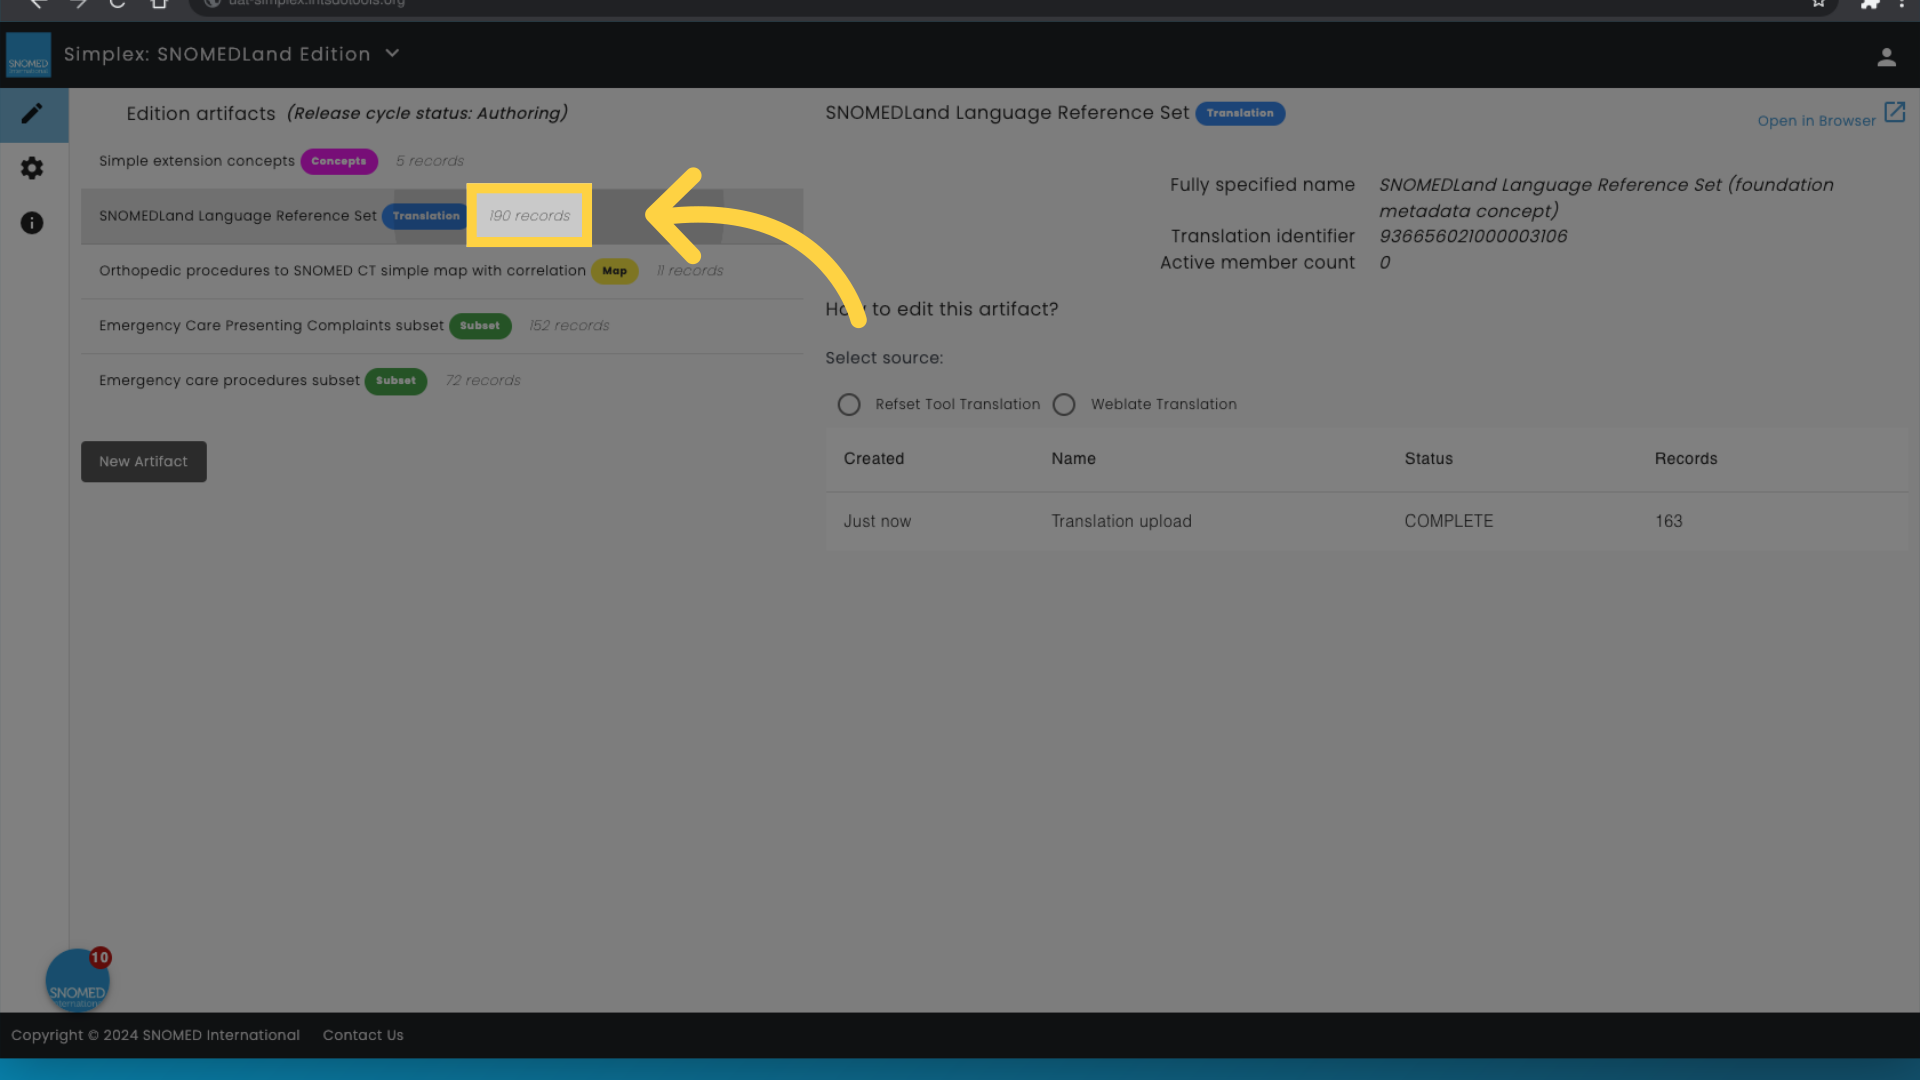Click the browser reload icon
Screen dimensions: 1920x1080
(118, 4)
